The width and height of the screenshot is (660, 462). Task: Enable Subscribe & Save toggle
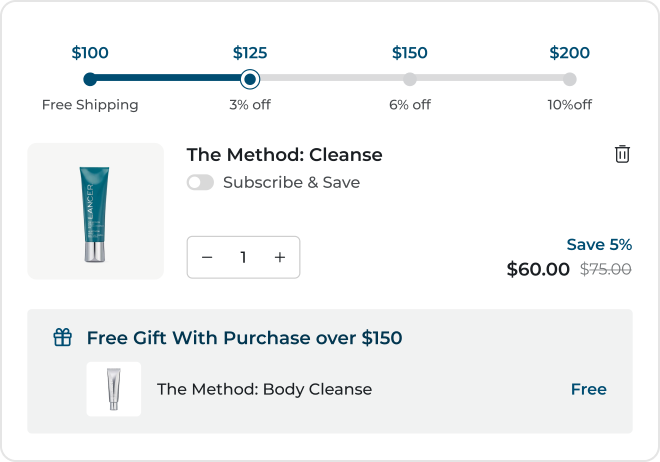click(x=200, y=183)
